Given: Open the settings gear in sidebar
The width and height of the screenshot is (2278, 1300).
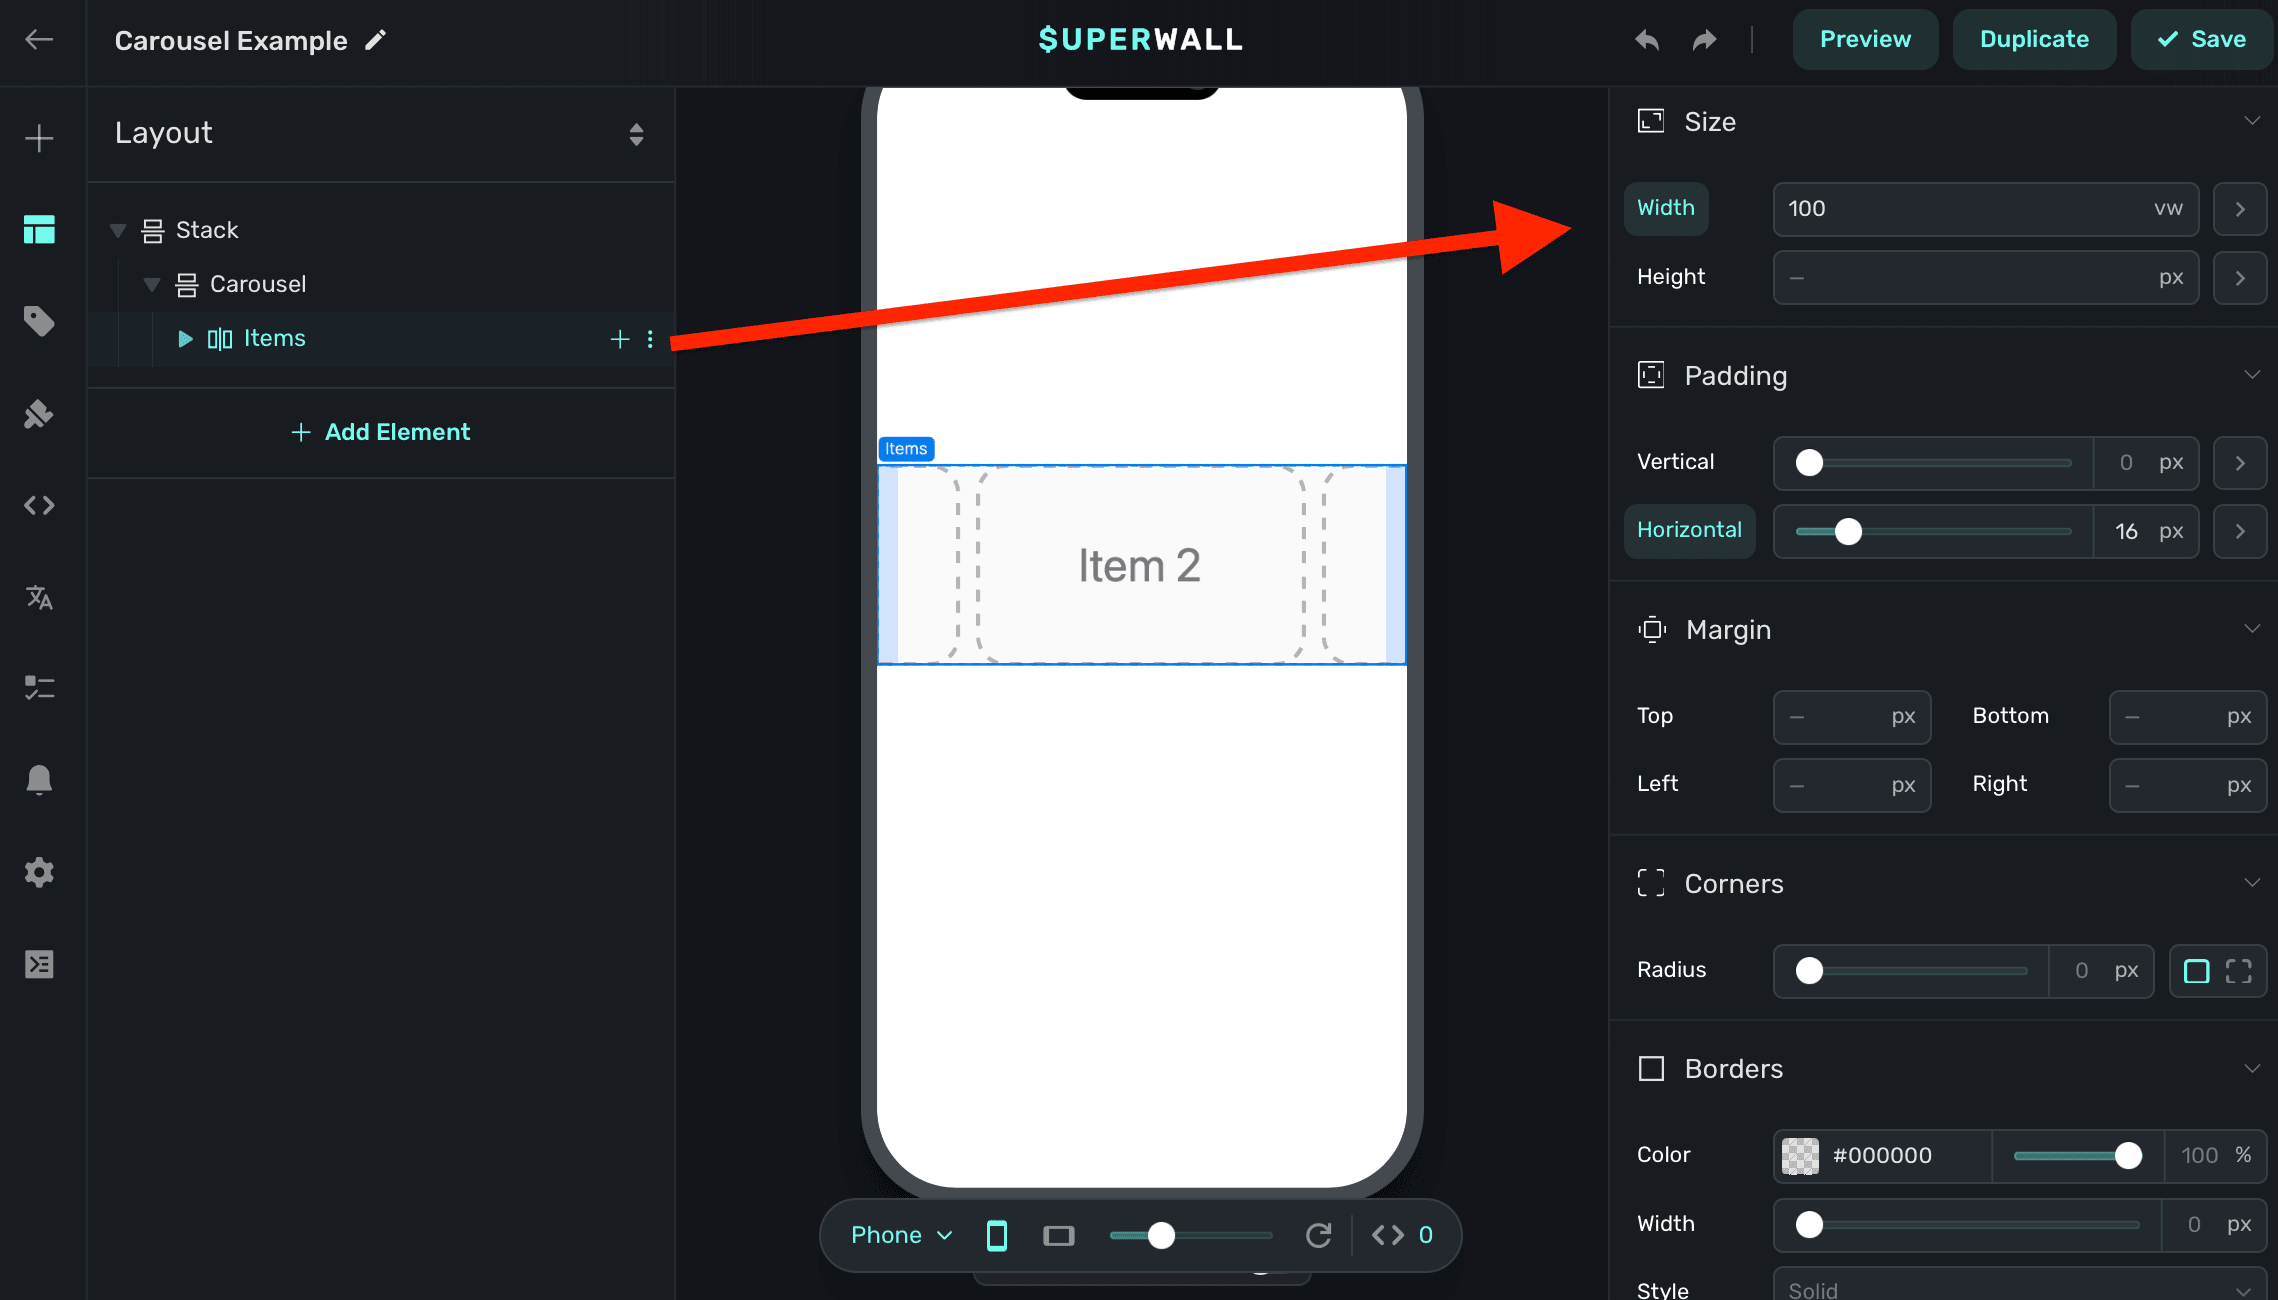Looking at the screenshot, I should 39,872.
